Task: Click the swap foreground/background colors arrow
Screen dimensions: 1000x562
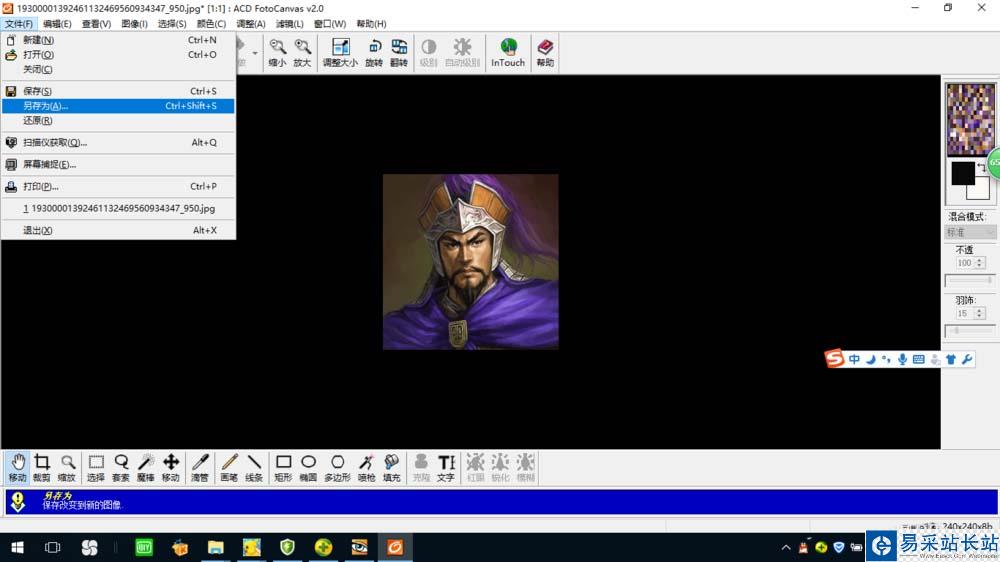Action: 981,168
